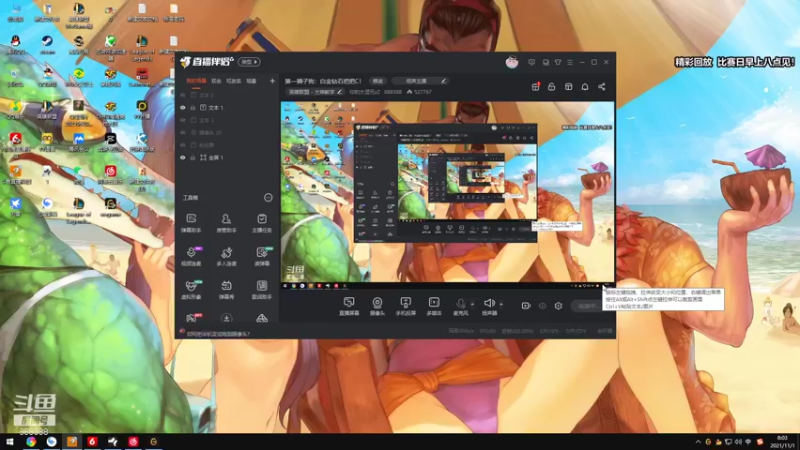Open the 弹幕秀 tool
This screenshot has height=450, width=800.
226,289
